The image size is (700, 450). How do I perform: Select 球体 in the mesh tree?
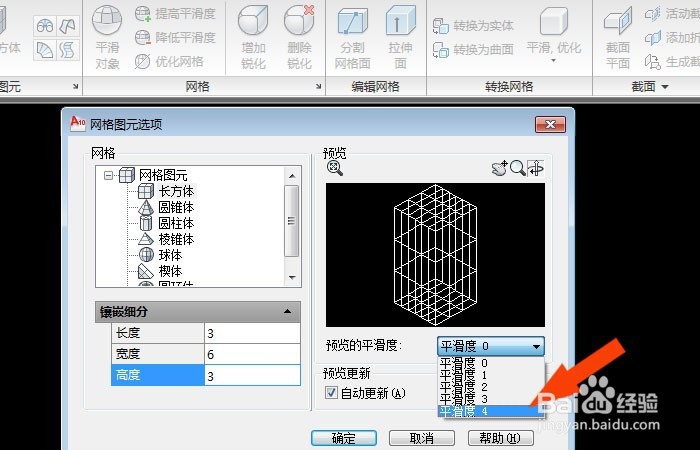170,255
